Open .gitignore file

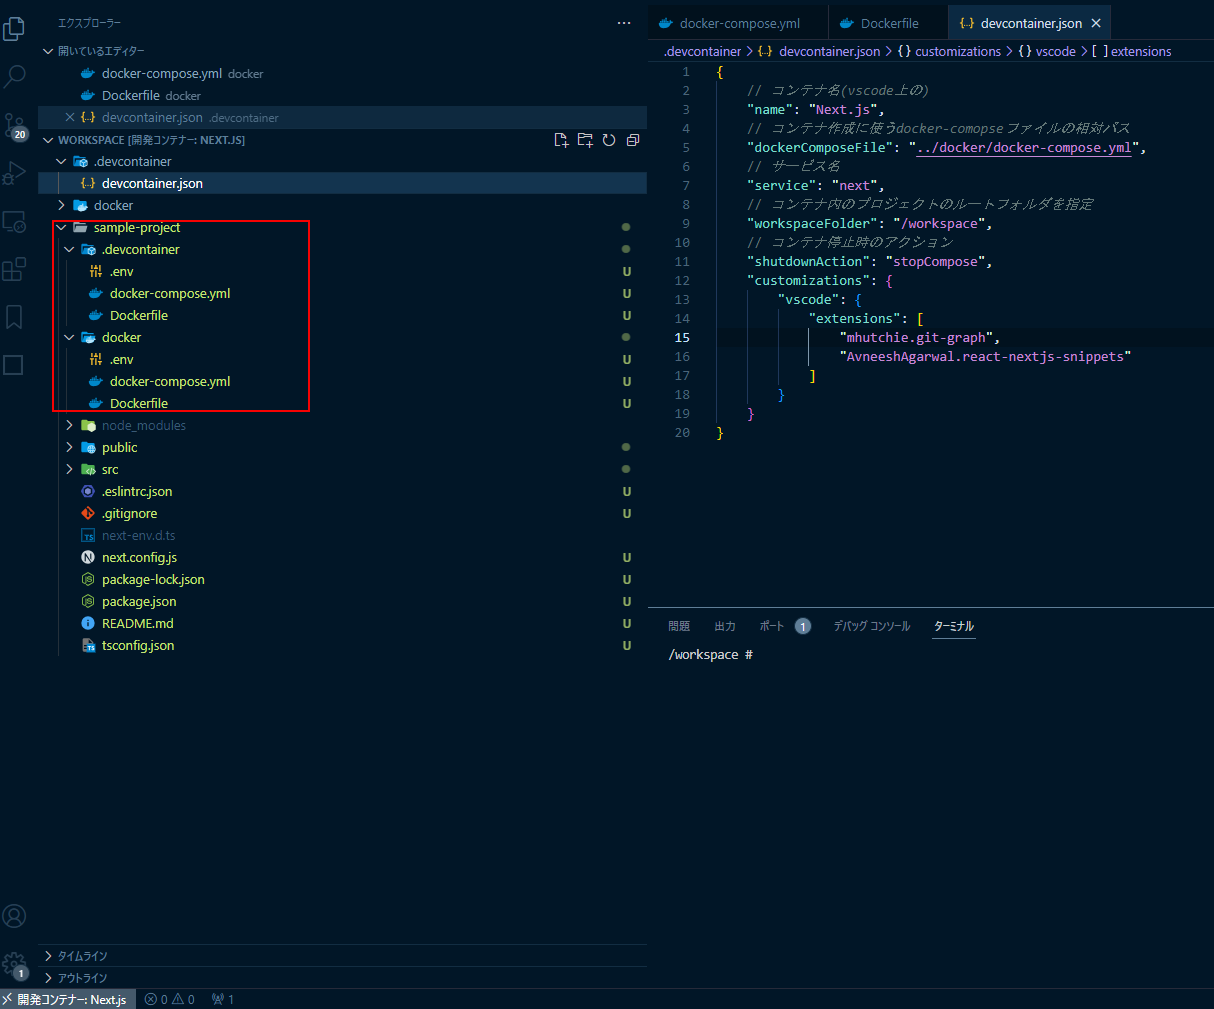tap(343, 513)
